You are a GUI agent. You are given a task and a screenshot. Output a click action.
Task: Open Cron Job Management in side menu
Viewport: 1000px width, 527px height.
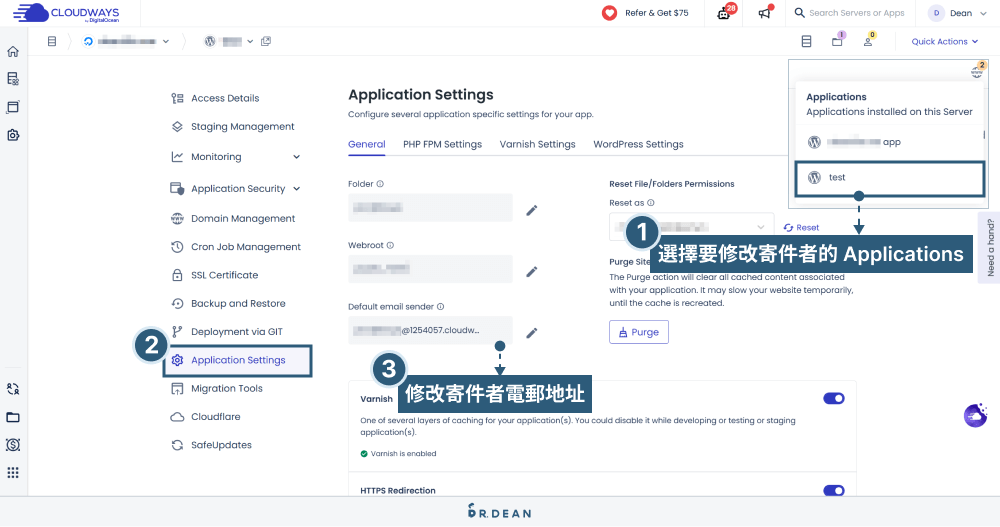246,247
